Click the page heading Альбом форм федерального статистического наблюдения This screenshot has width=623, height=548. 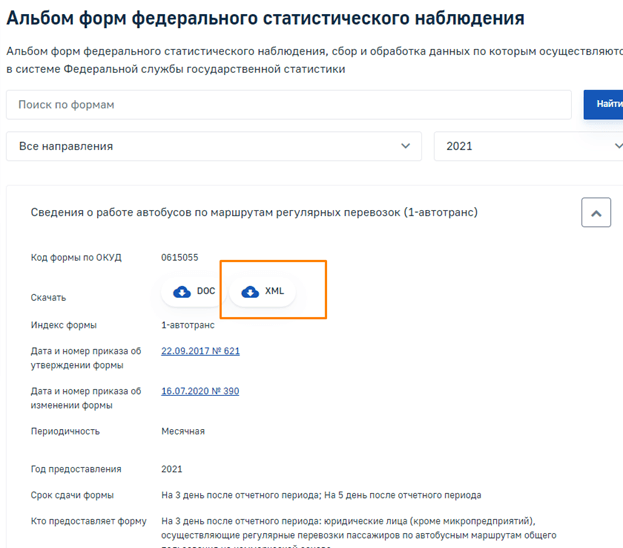tap(265, 18)
